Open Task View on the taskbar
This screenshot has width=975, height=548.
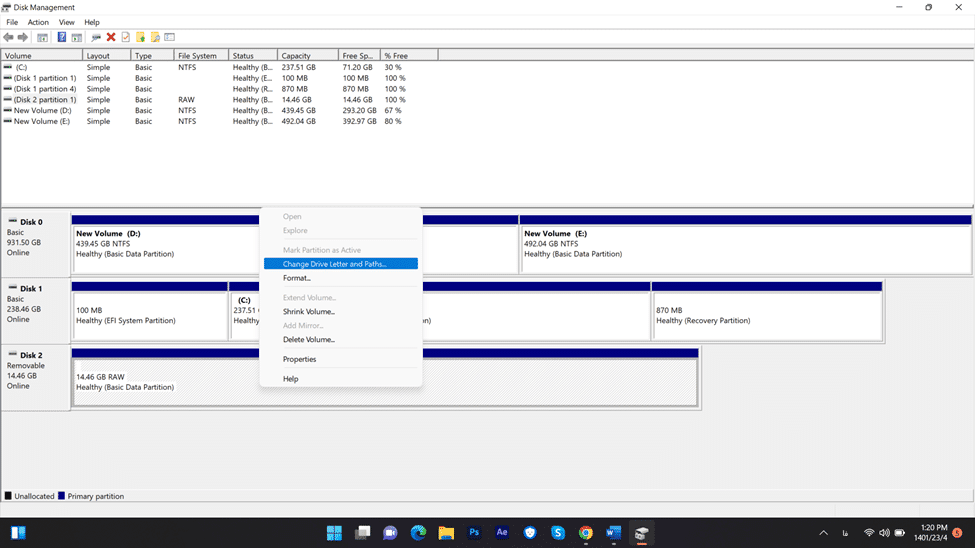pyautogui.click(x=363, y=533)
